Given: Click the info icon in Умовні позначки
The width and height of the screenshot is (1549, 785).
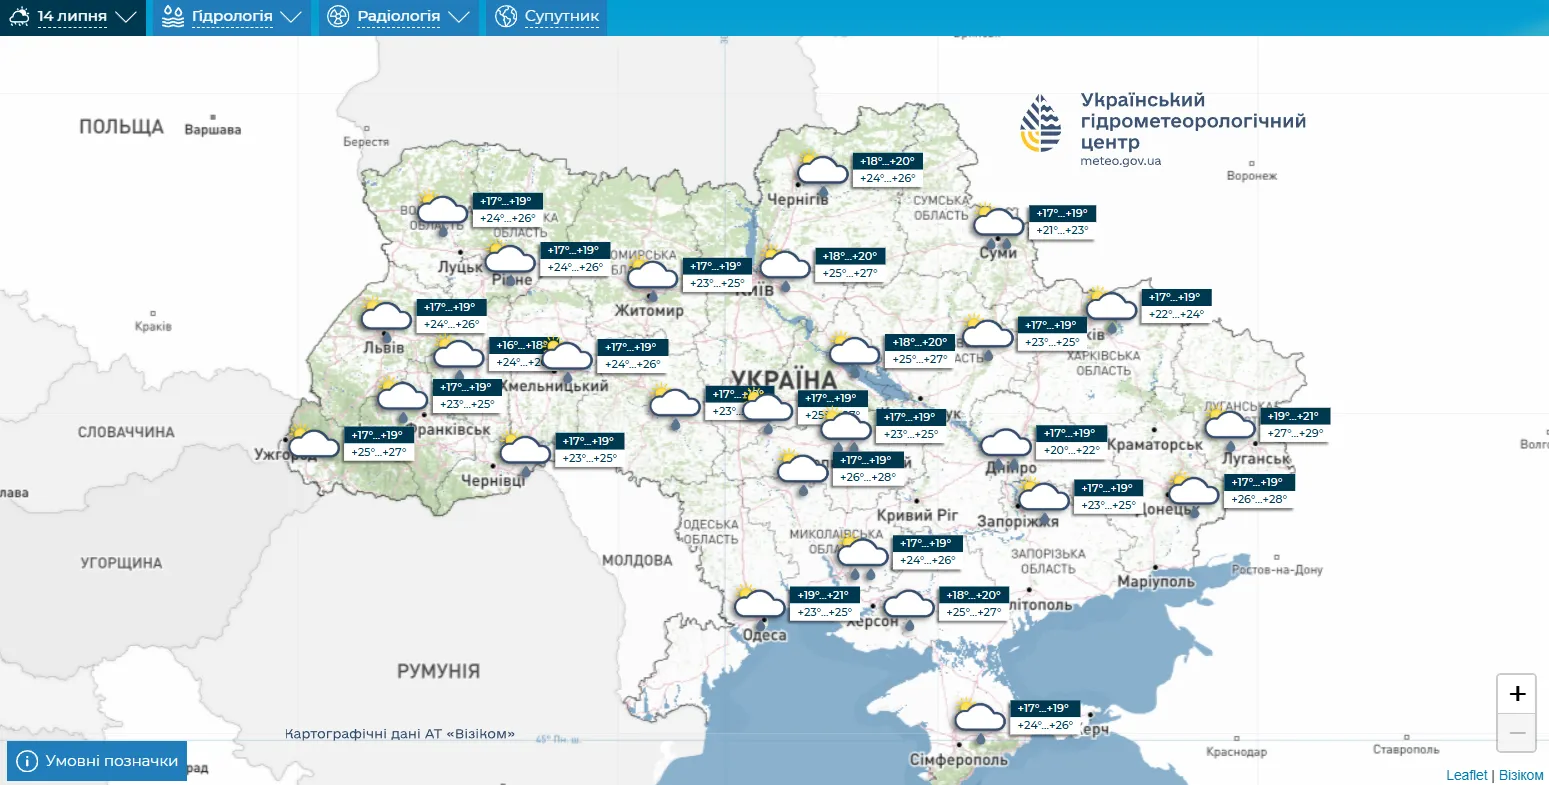Looking at the screenshot, I should 27,761.
